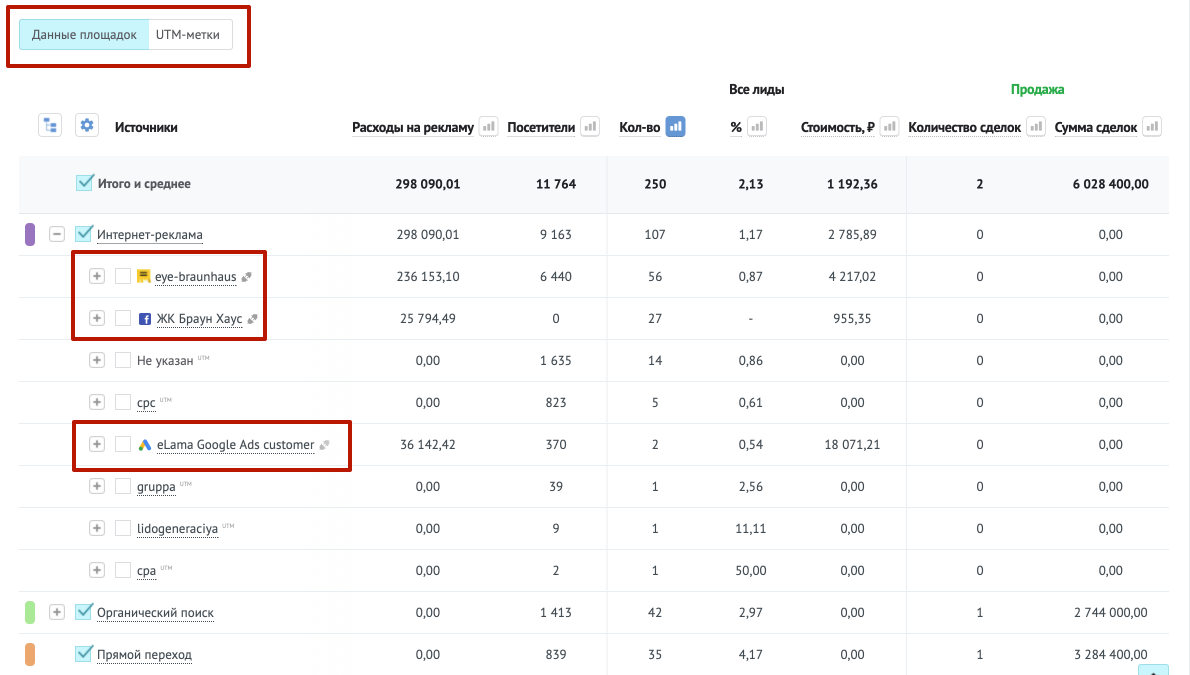The width and height of the screenshot is (1190, 675).
Task: Show chart for Посетители column
Action: (x=590, y=127)
